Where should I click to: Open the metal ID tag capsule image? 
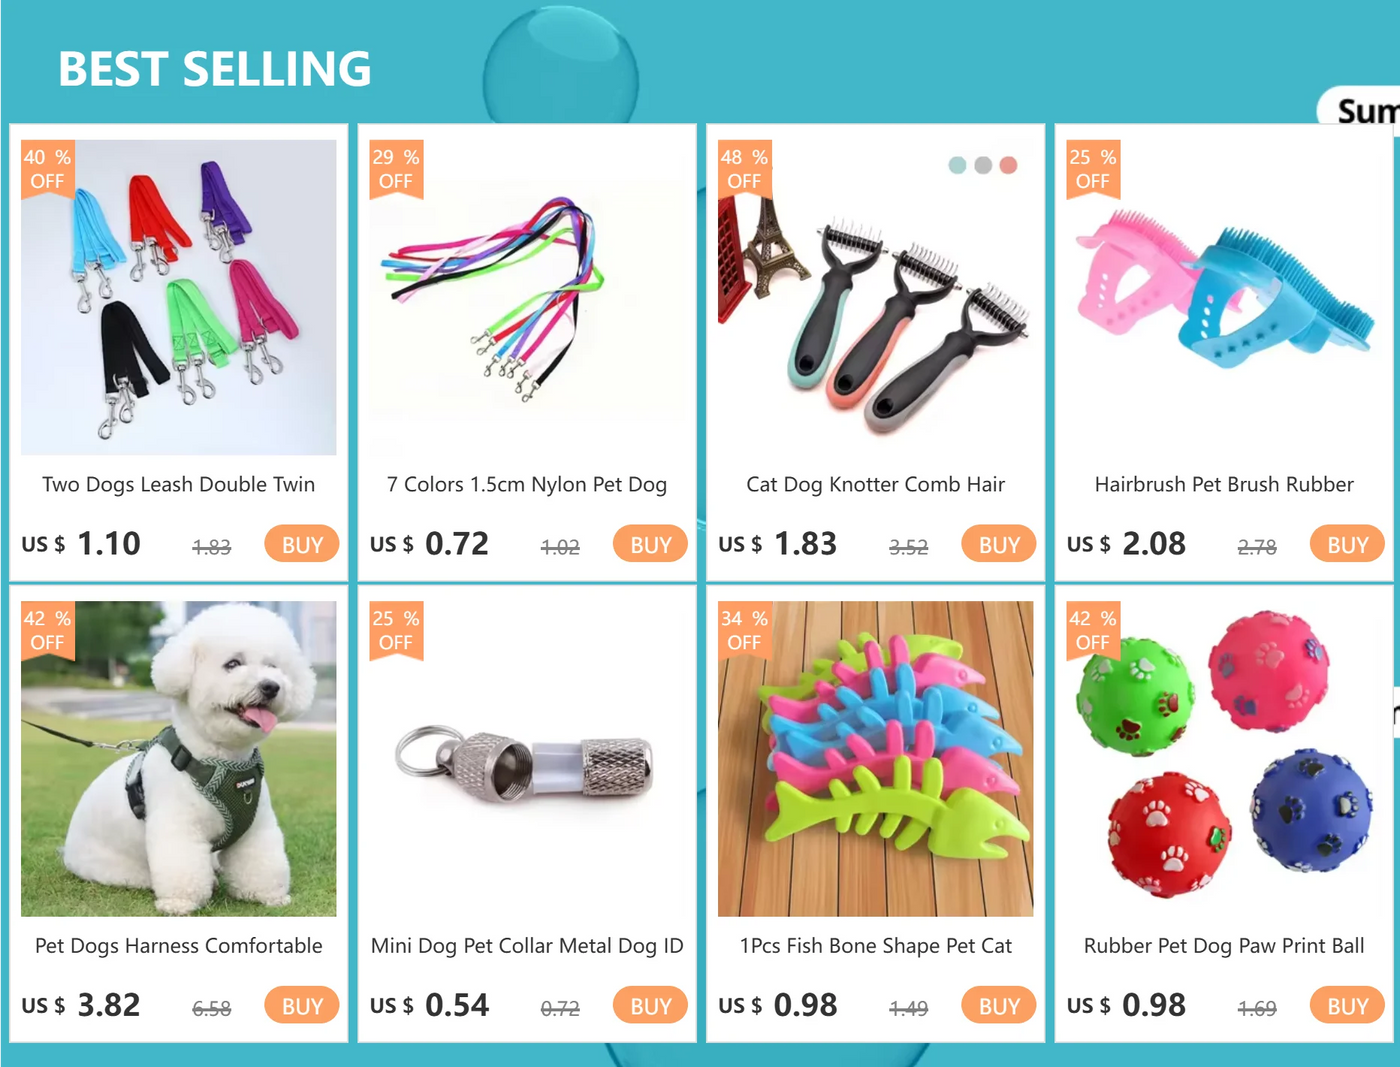pos(527,758)
